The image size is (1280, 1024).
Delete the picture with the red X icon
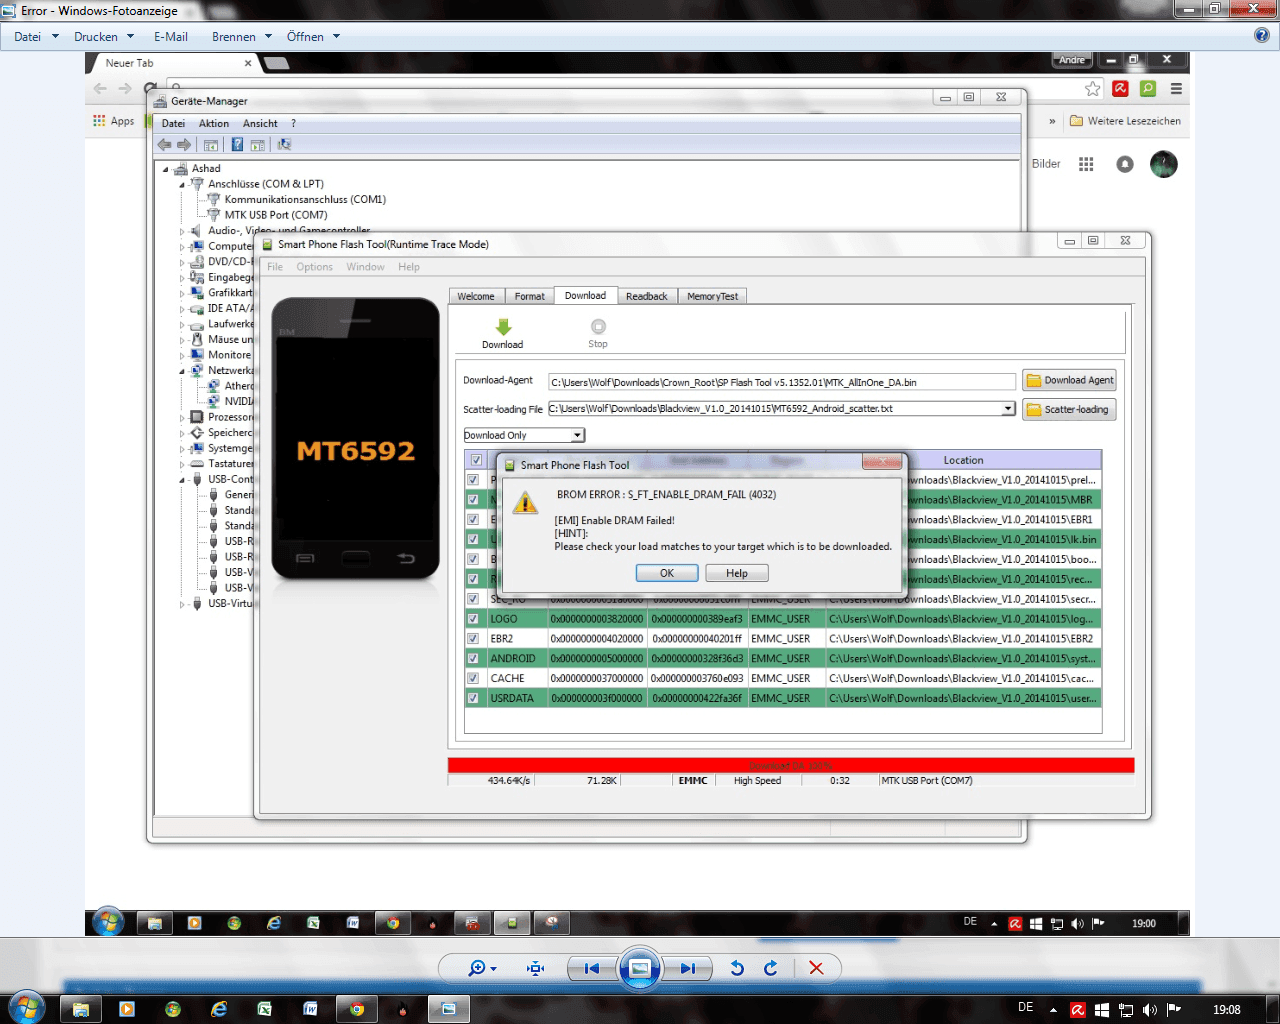point(816,968)
